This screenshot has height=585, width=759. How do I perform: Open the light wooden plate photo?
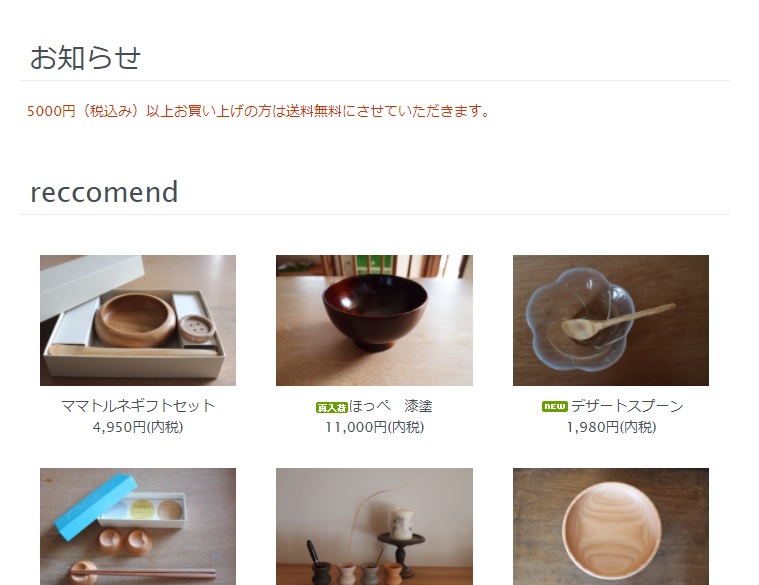coord(611,526)
